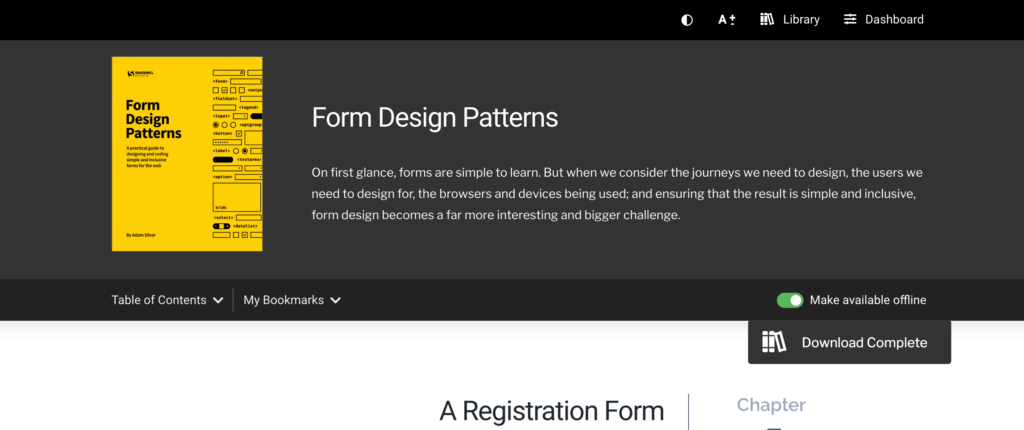Click the Dashboard sliders icon
This screenshot has width=1024, height=430.
(850, 20)
